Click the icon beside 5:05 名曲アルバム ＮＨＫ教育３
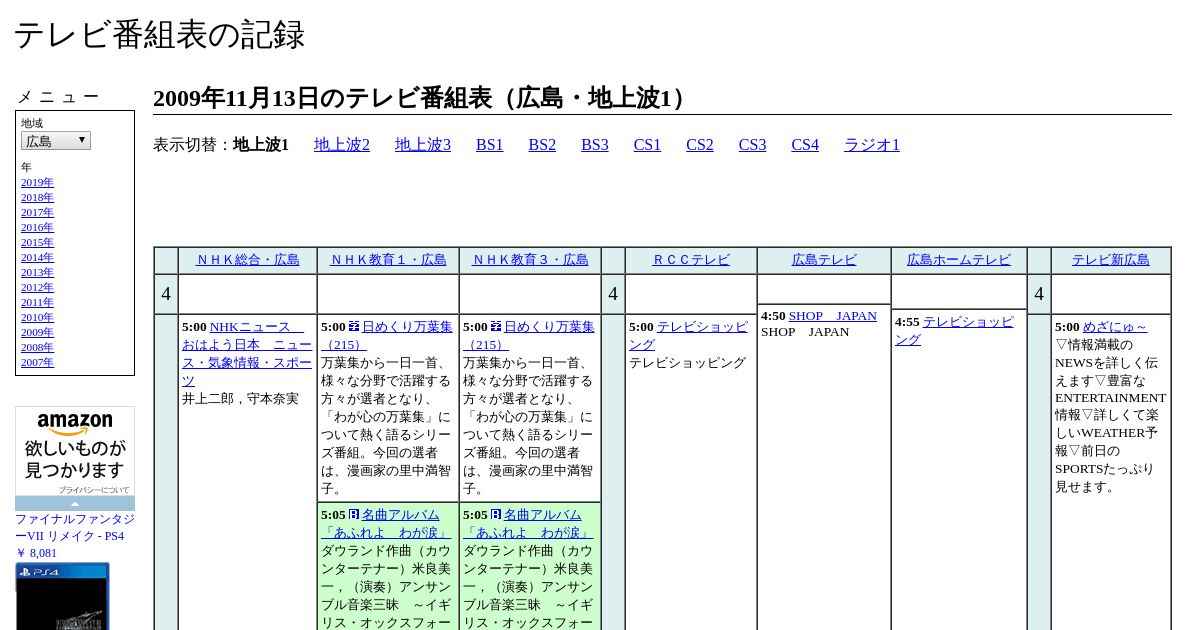Viewport: 1200px width, 630px height. [x=496, y=515]
